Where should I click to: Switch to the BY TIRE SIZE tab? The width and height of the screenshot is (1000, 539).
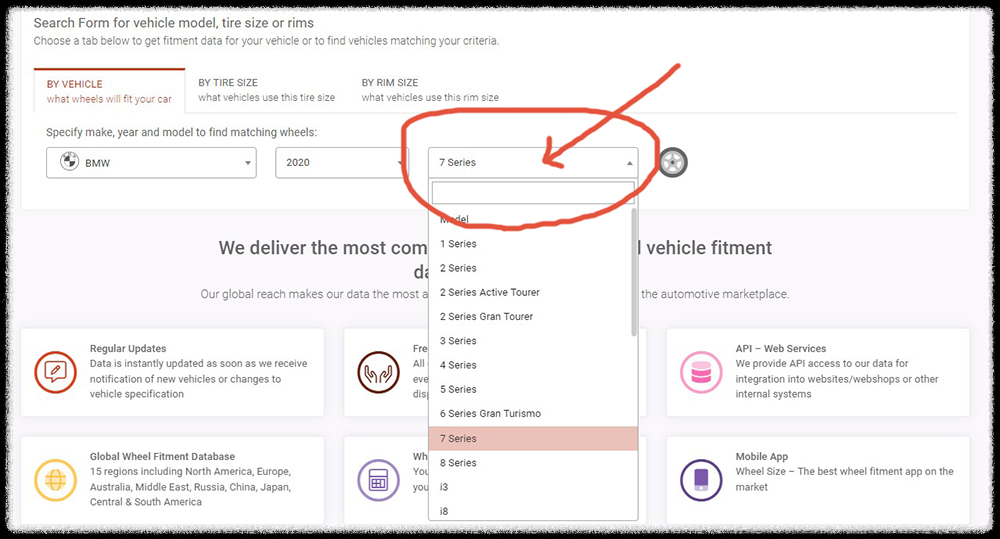pyautogui.click(x=266, y=90)
